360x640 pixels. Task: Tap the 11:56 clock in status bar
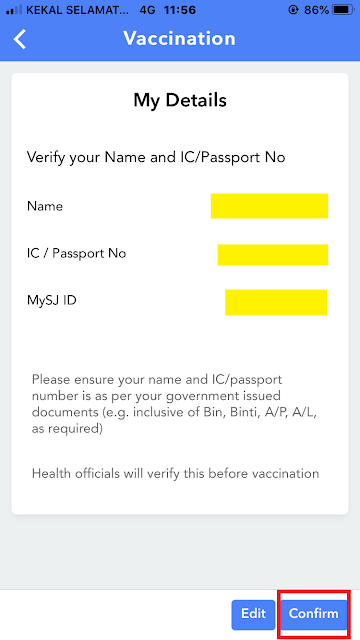(x=180, y=10)
